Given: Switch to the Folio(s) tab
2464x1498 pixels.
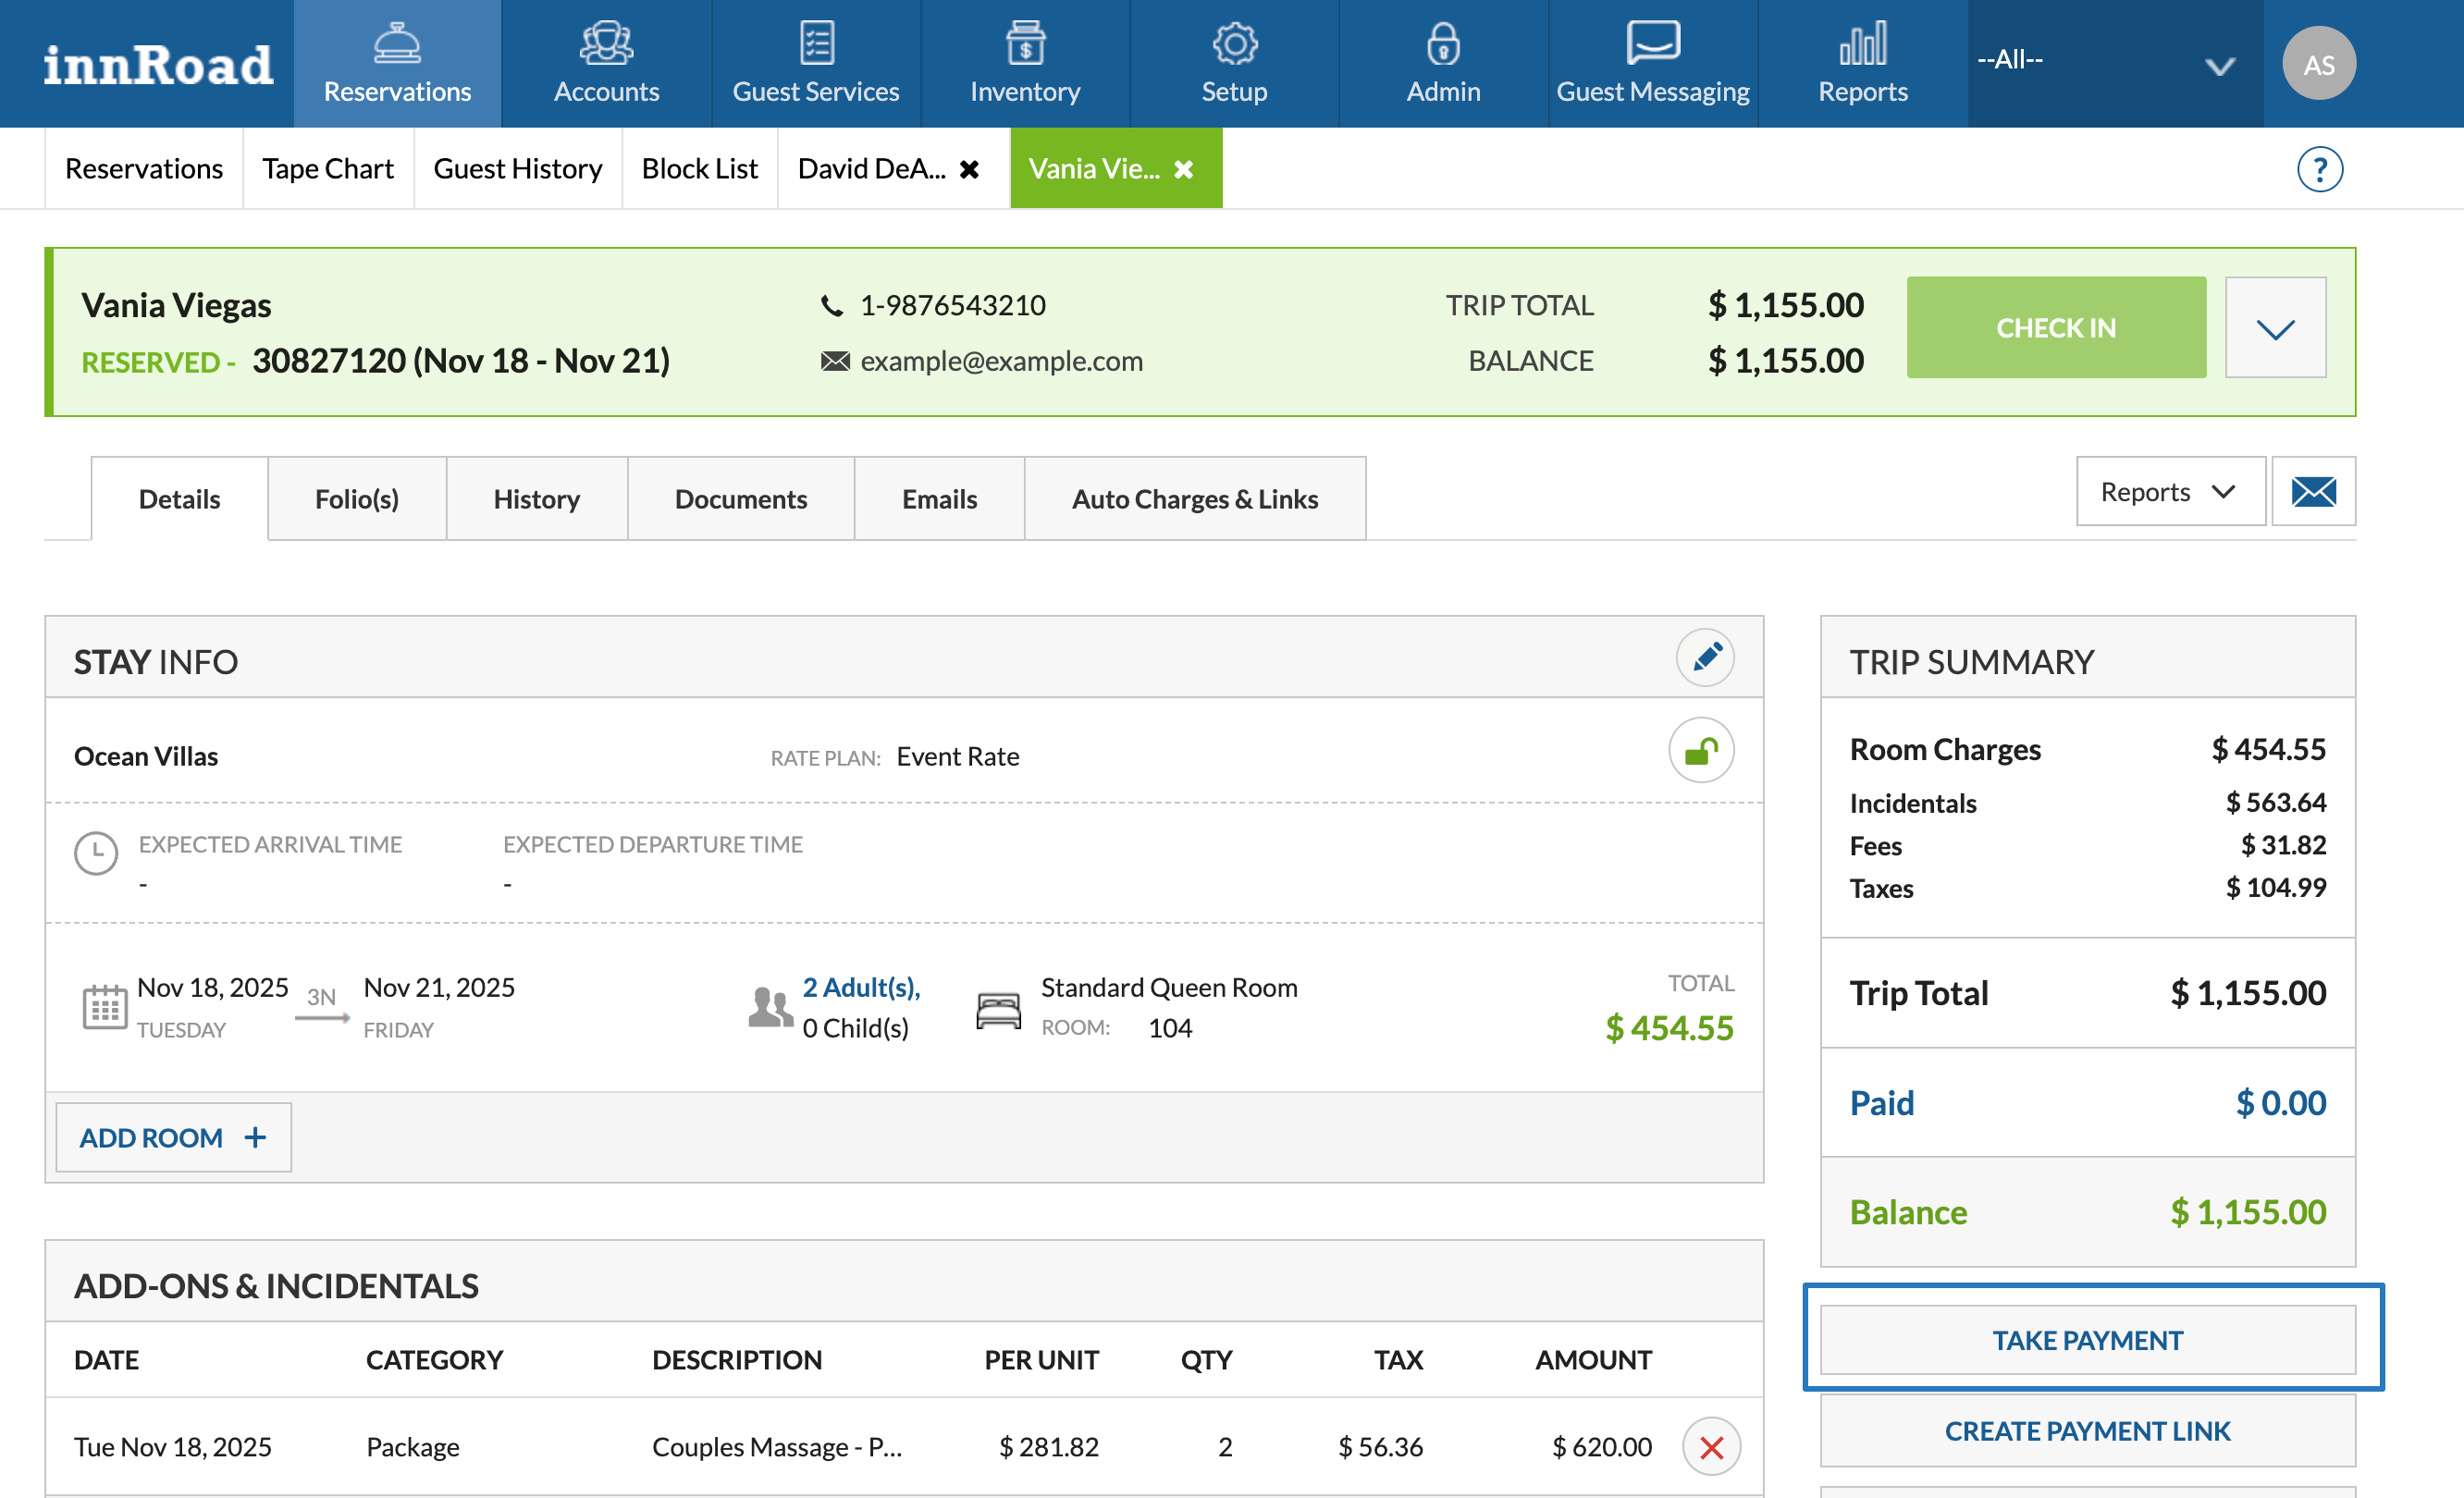Looking at the screenshot, I should coord(356,499).
